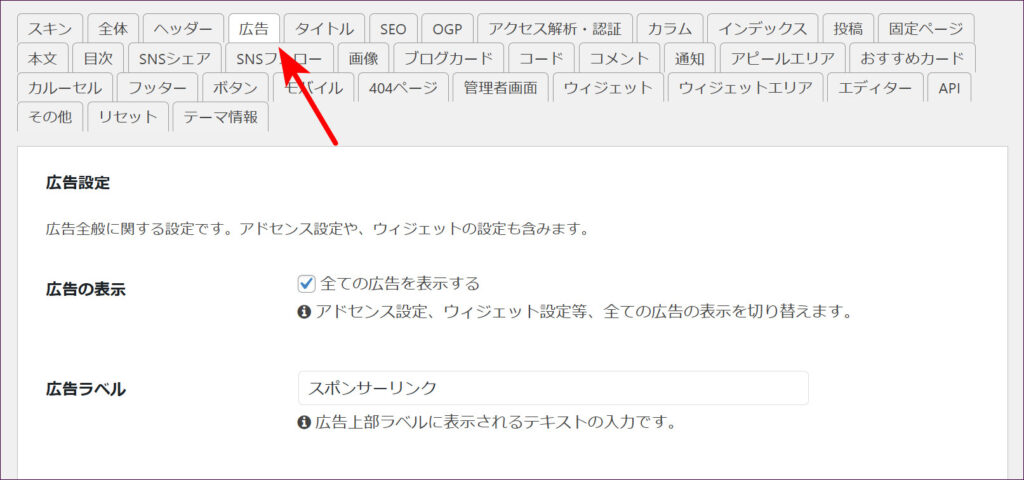Open the OGP settings tab

pos(447,29)
